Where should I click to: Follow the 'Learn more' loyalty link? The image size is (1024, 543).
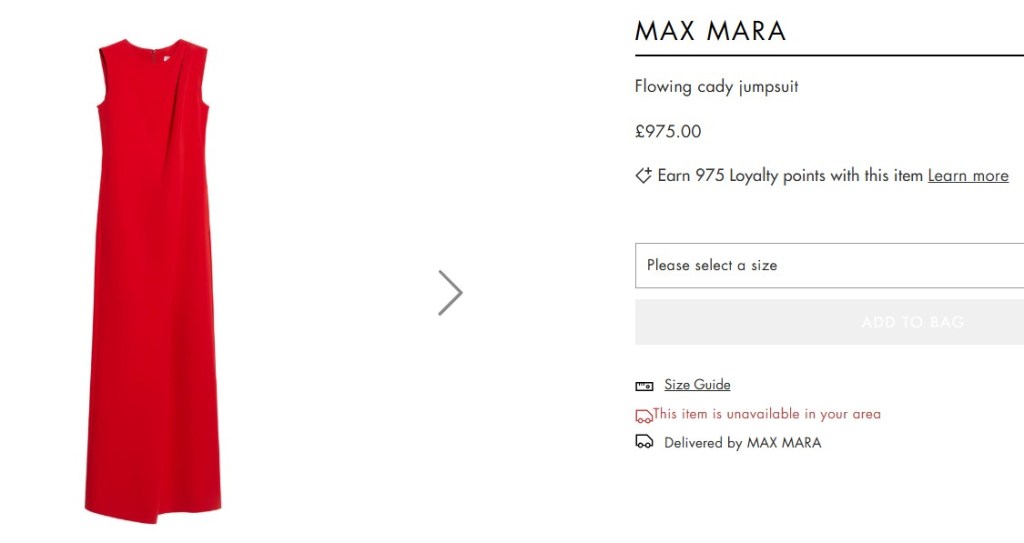pos(967,176)
